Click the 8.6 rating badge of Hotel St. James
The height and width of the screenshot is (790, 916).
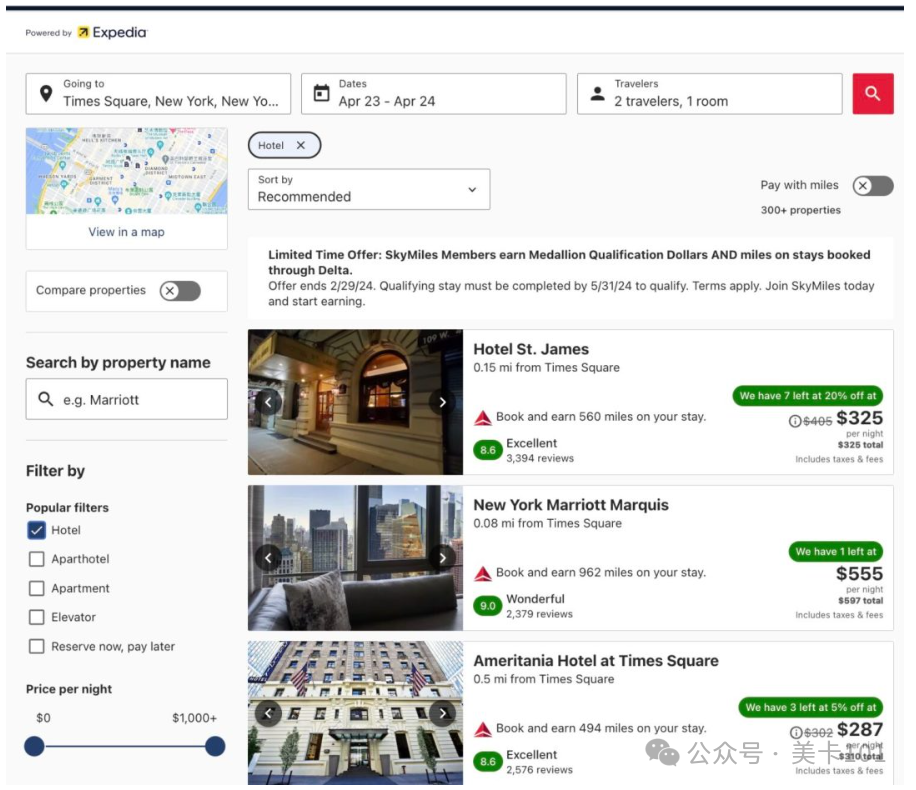pyautogui.click(x=488, y=450)
